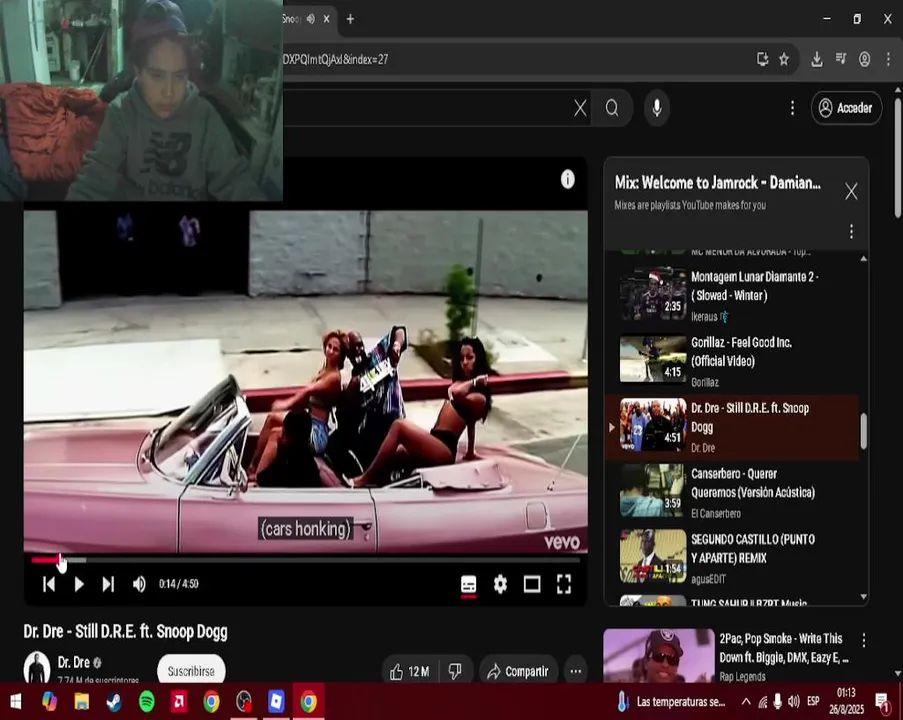Screen dimensions: 903x720
Task: Open YouTube settings three-dot menu
Action: click(792, 108)
